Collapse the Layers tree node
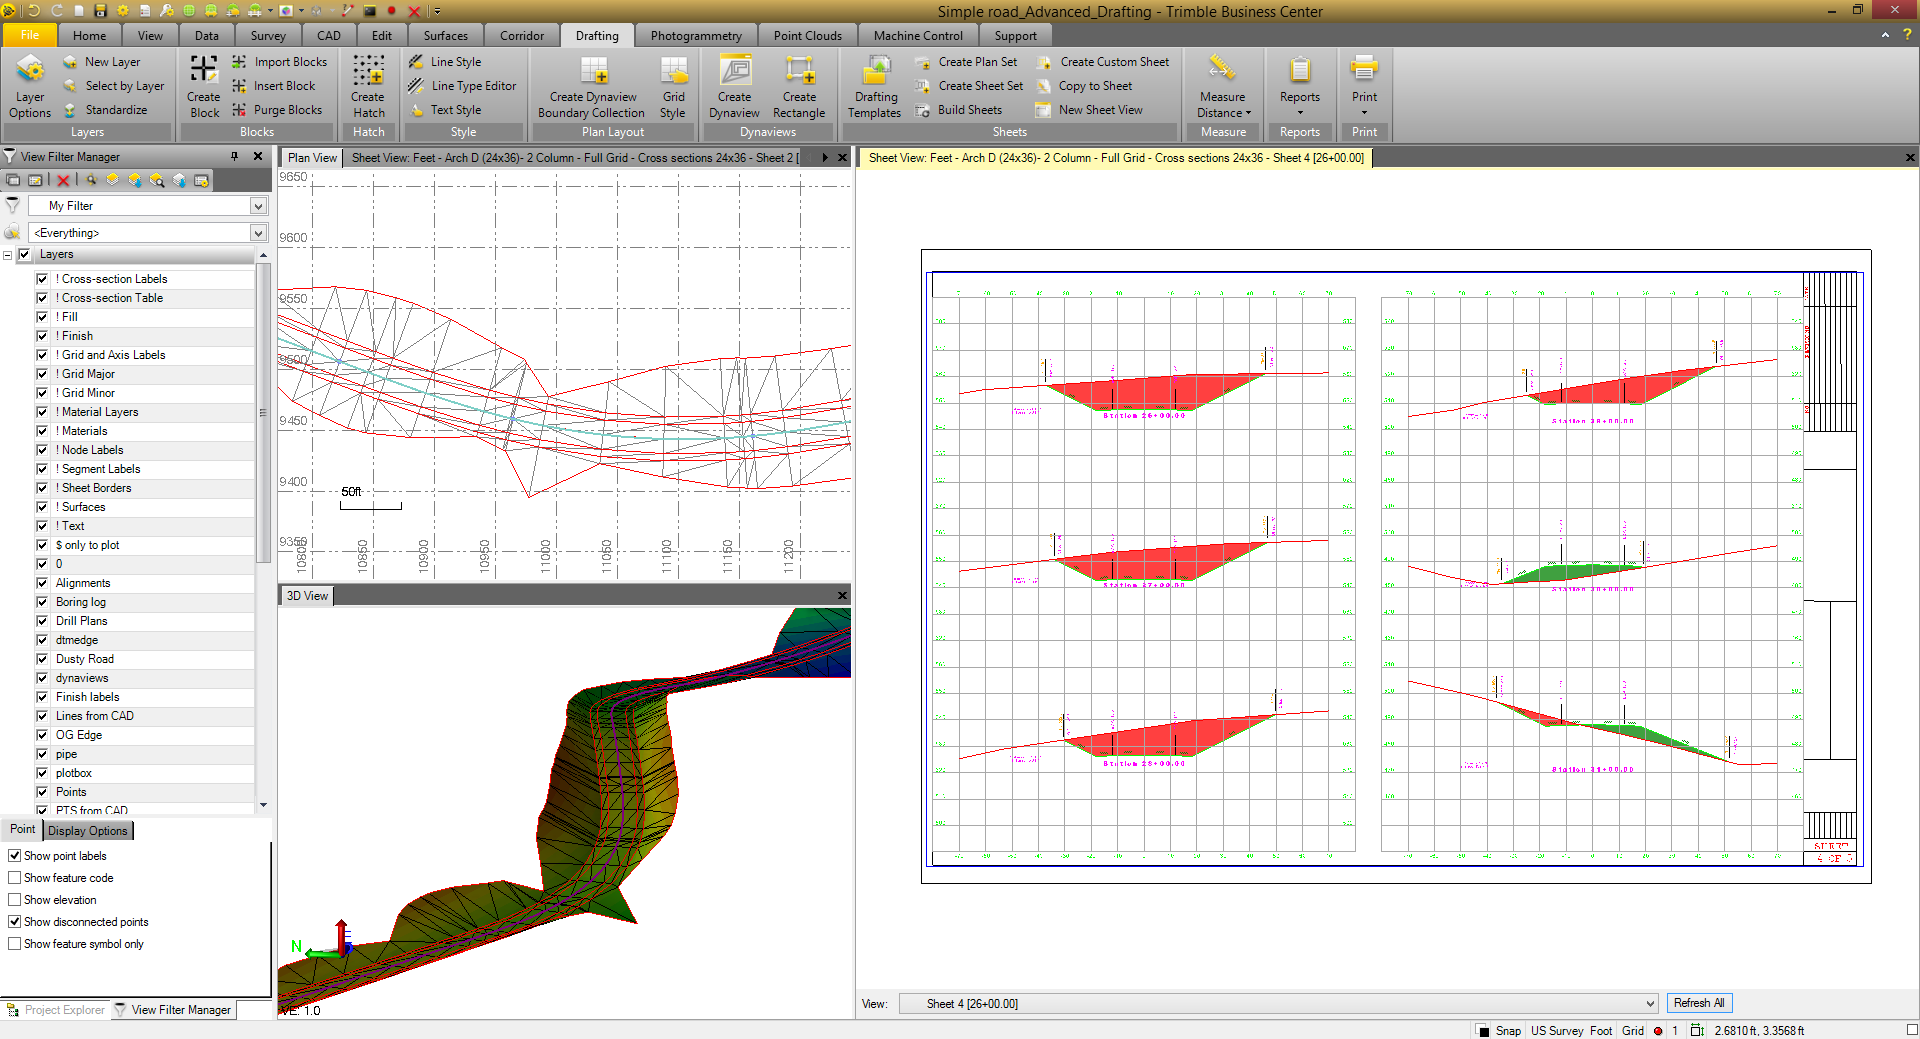 [x=8, y=255]
